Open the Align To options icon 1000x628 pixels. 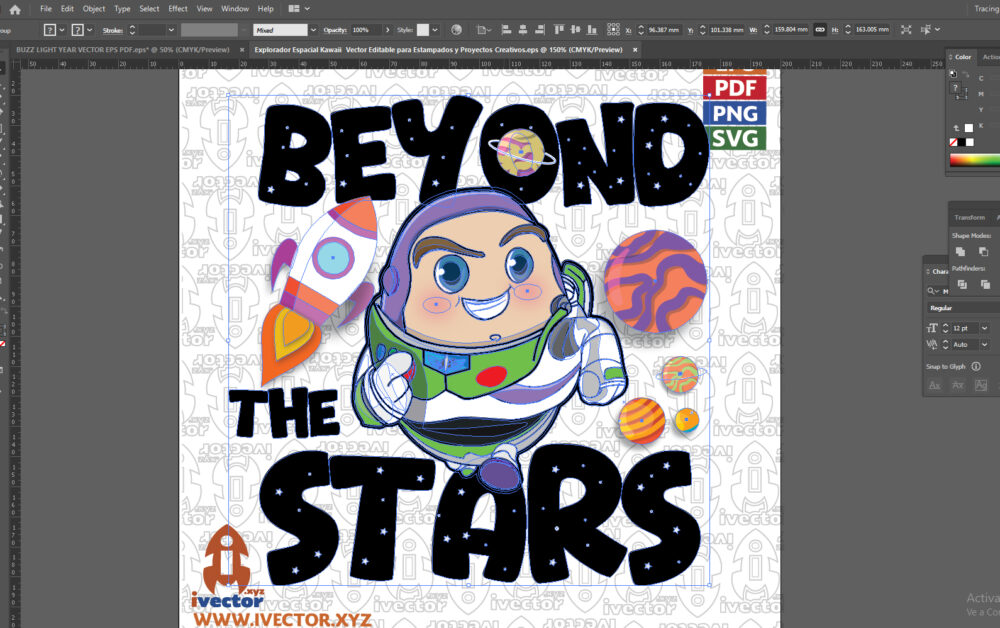[483, 30]
